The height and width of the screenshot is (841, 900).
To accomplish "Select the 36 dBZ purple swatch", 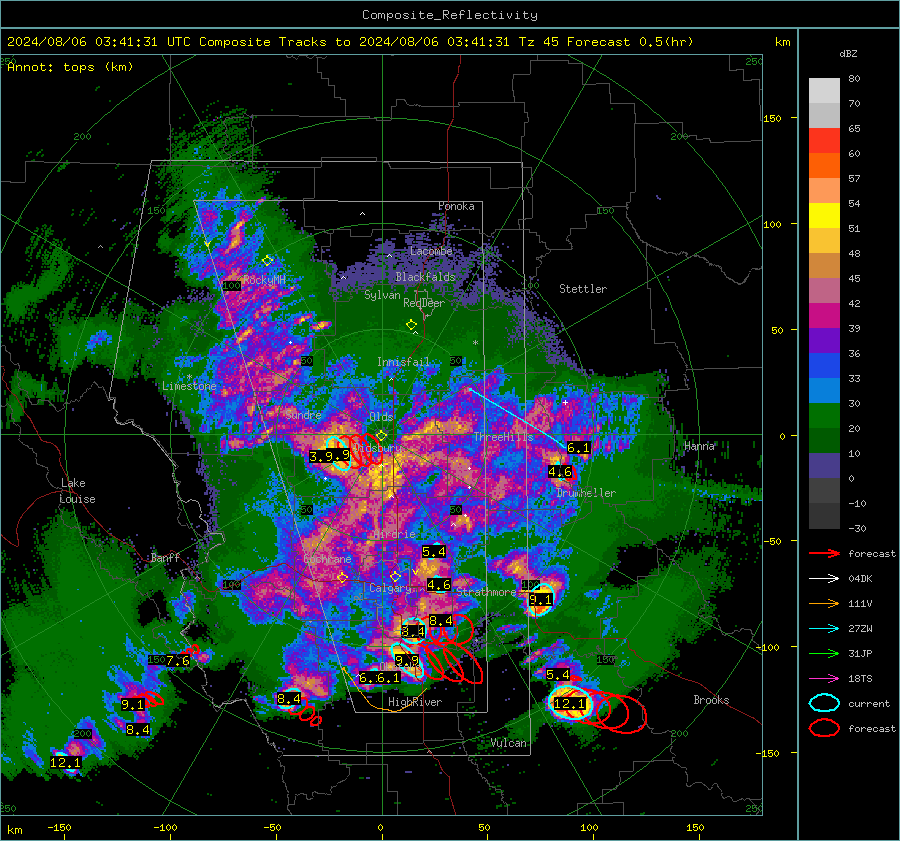I will click(824, 340).
